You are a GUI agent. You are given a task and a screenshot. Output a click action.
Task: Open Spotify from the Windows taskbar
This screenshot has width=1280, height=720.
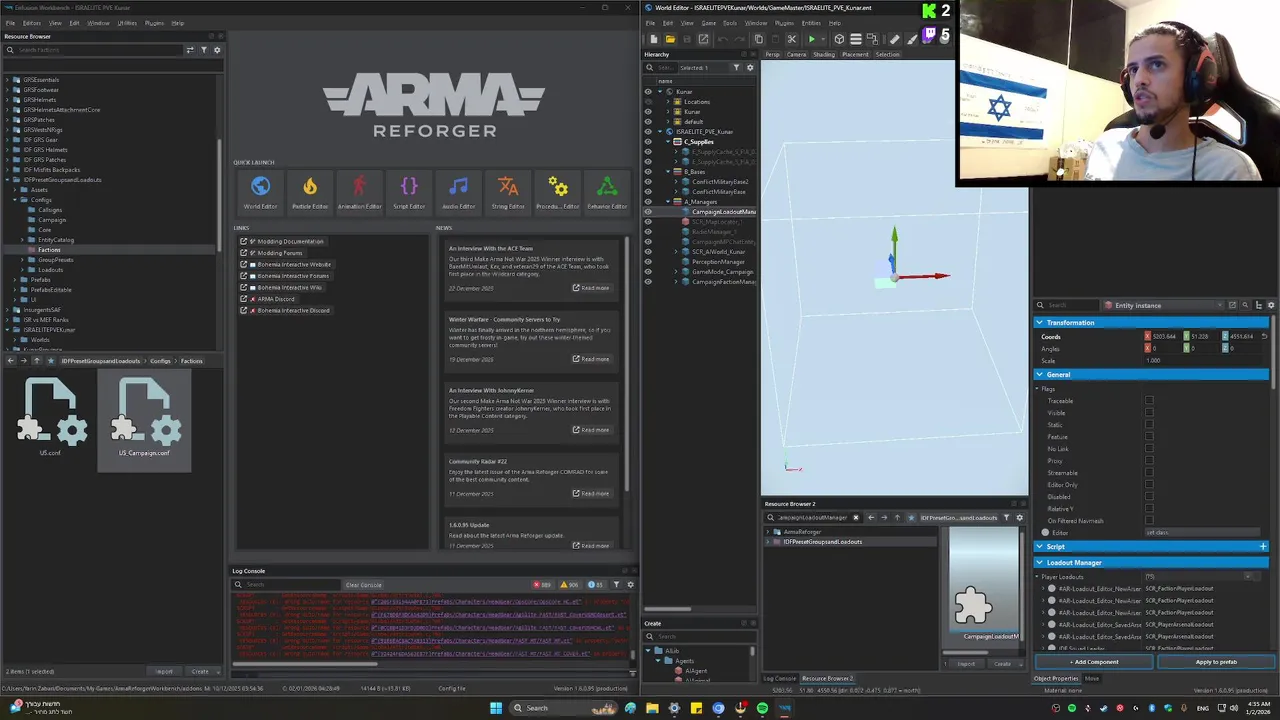[762, 708]
